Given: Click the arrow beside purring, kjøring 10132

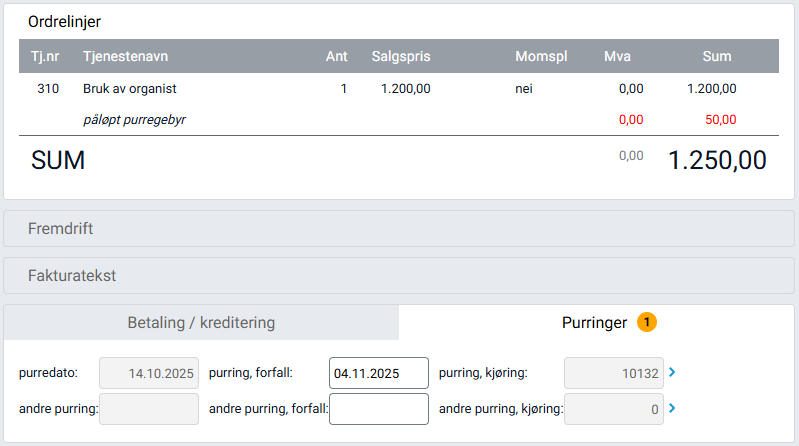Looking at the screenshot, I should pos(672,373).
